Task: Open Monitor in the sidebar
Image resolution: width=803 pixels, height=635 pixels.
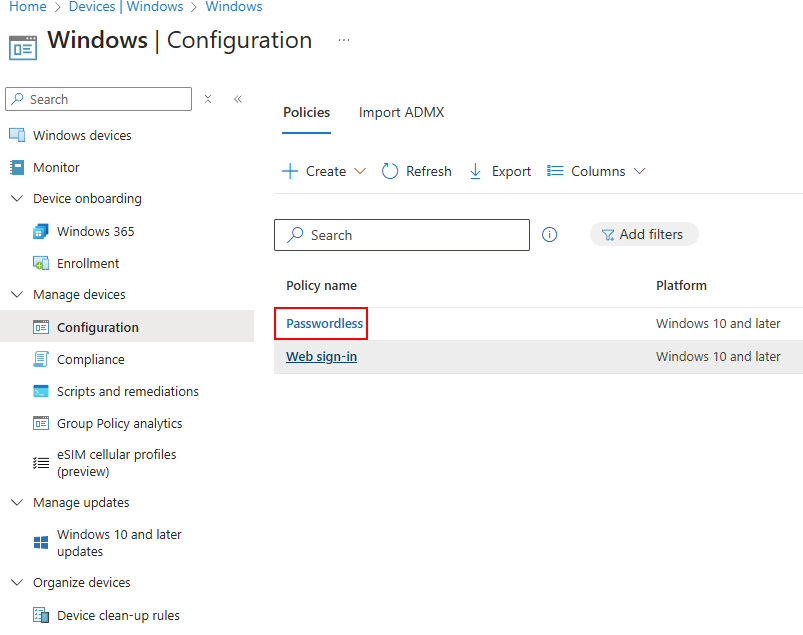Action: (56, 167)
